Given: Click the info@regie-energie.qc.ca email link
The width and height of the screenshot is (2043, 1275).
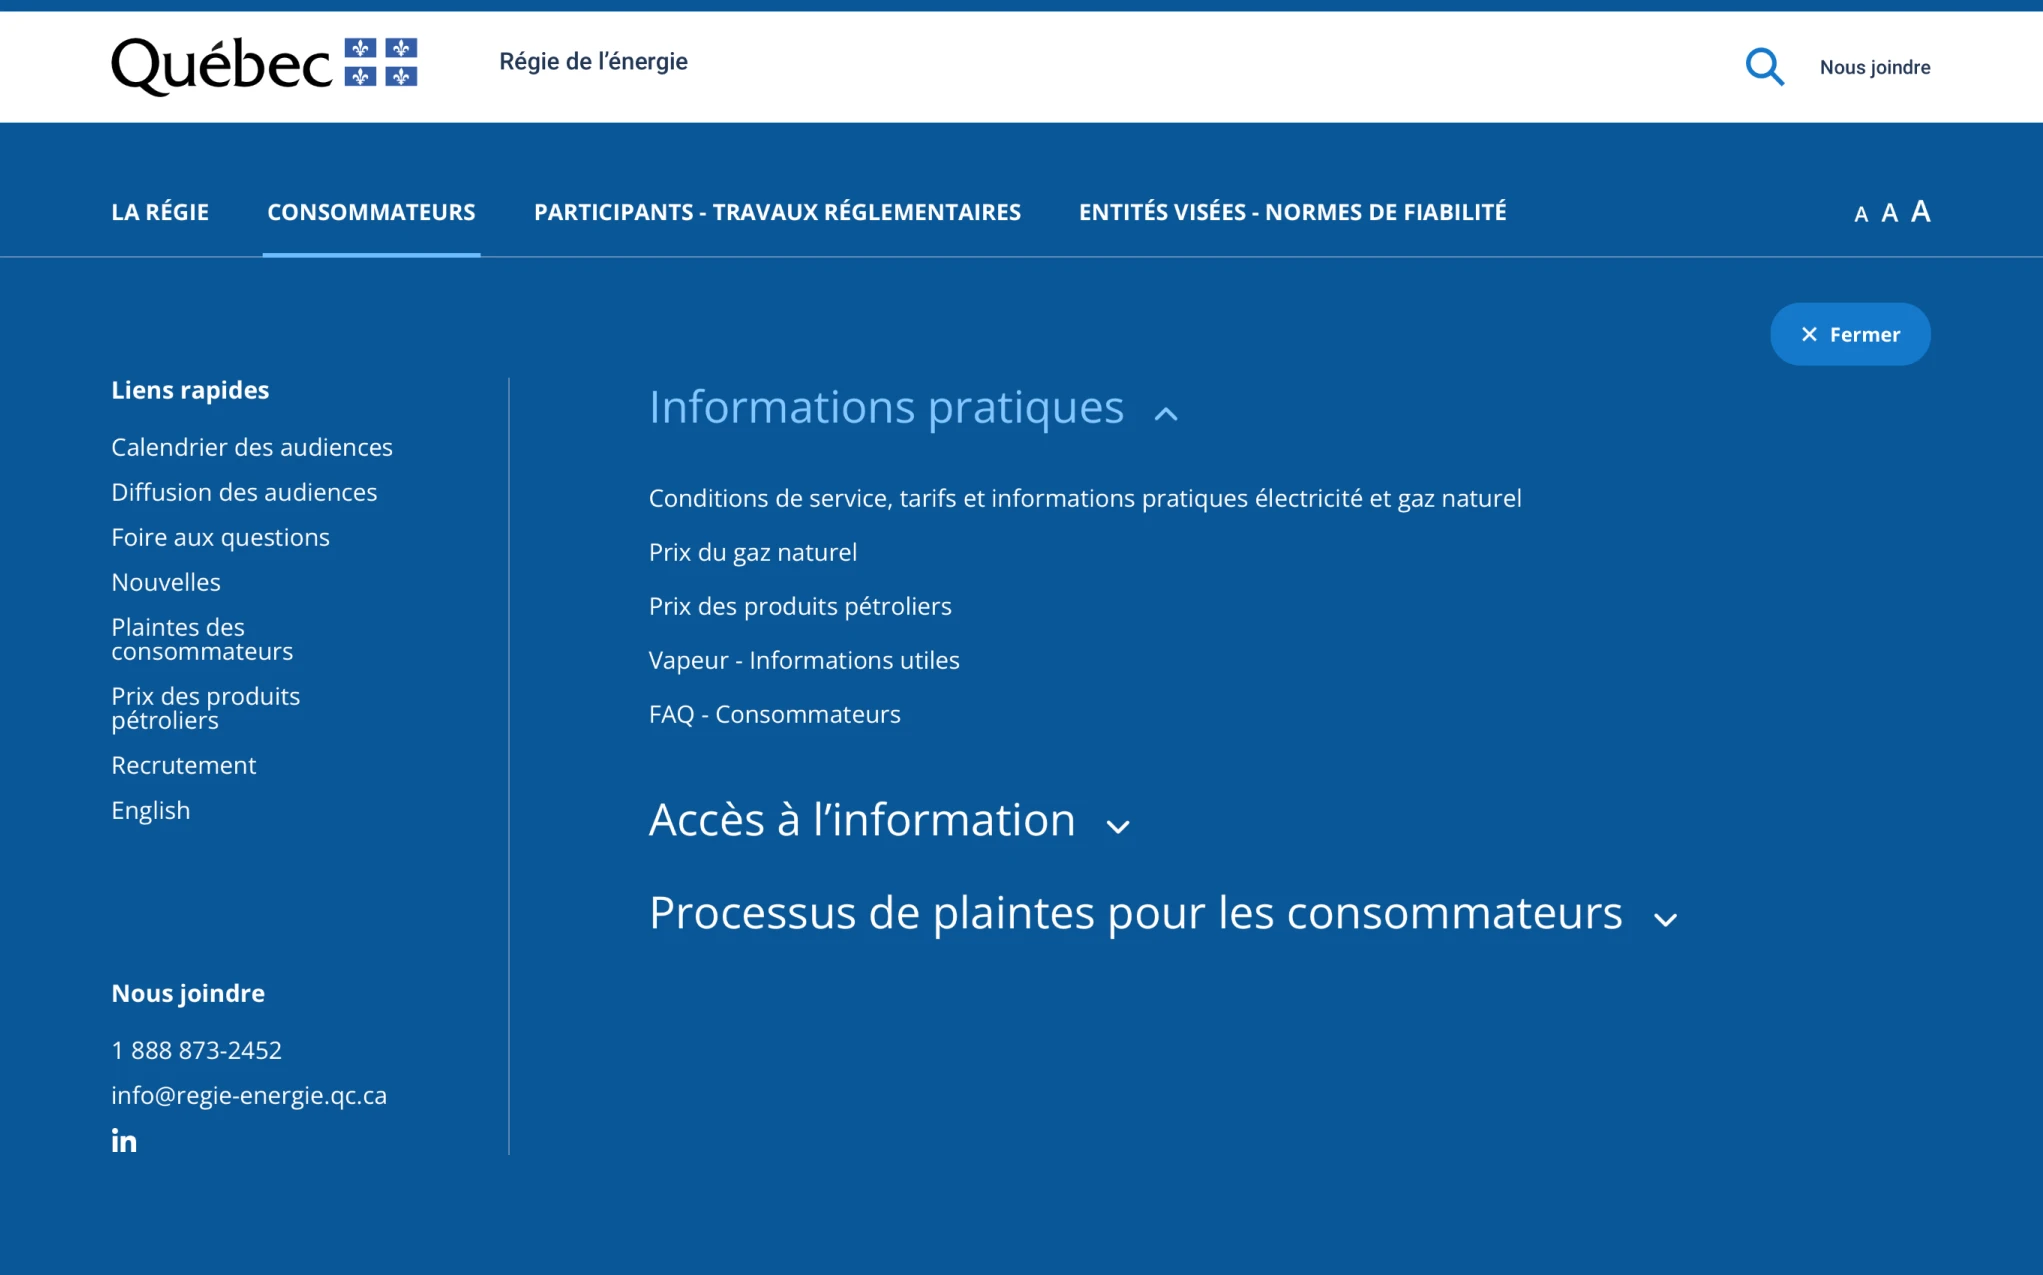Looking at the screenshot, I should (249, 1095).
